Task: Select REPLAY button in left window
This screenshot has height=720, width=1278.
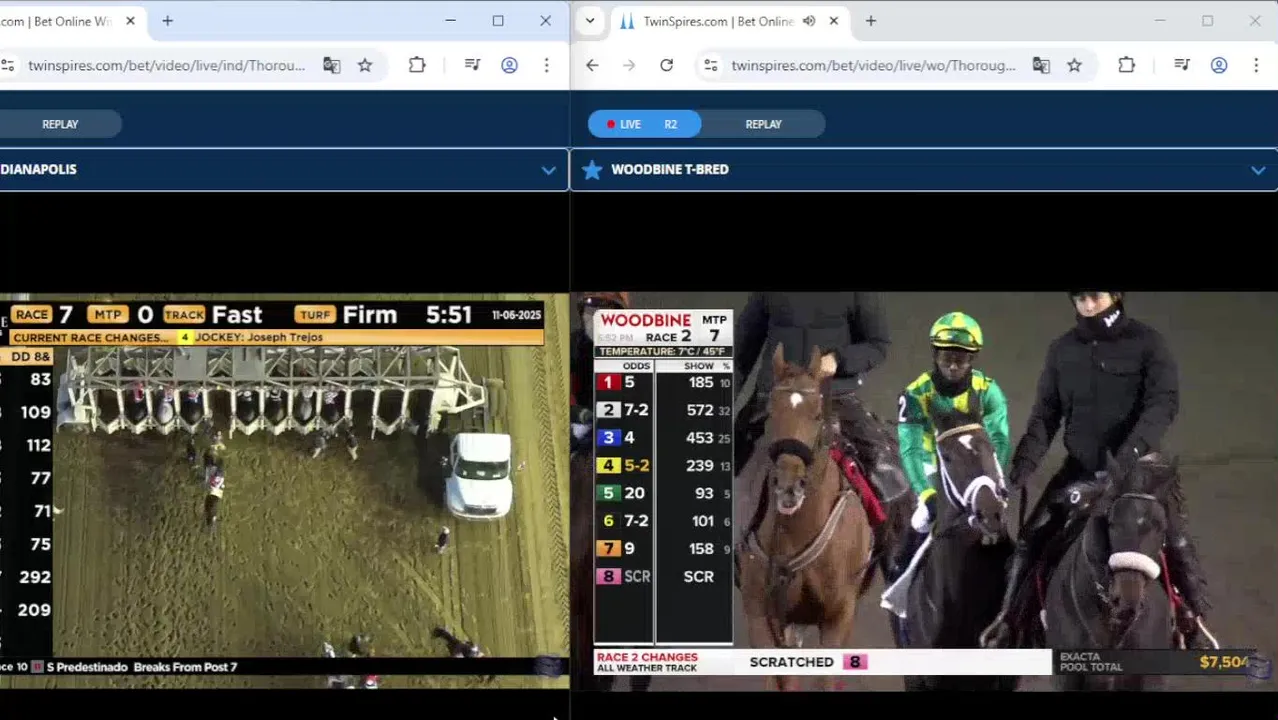Action: tap(60, 124)
